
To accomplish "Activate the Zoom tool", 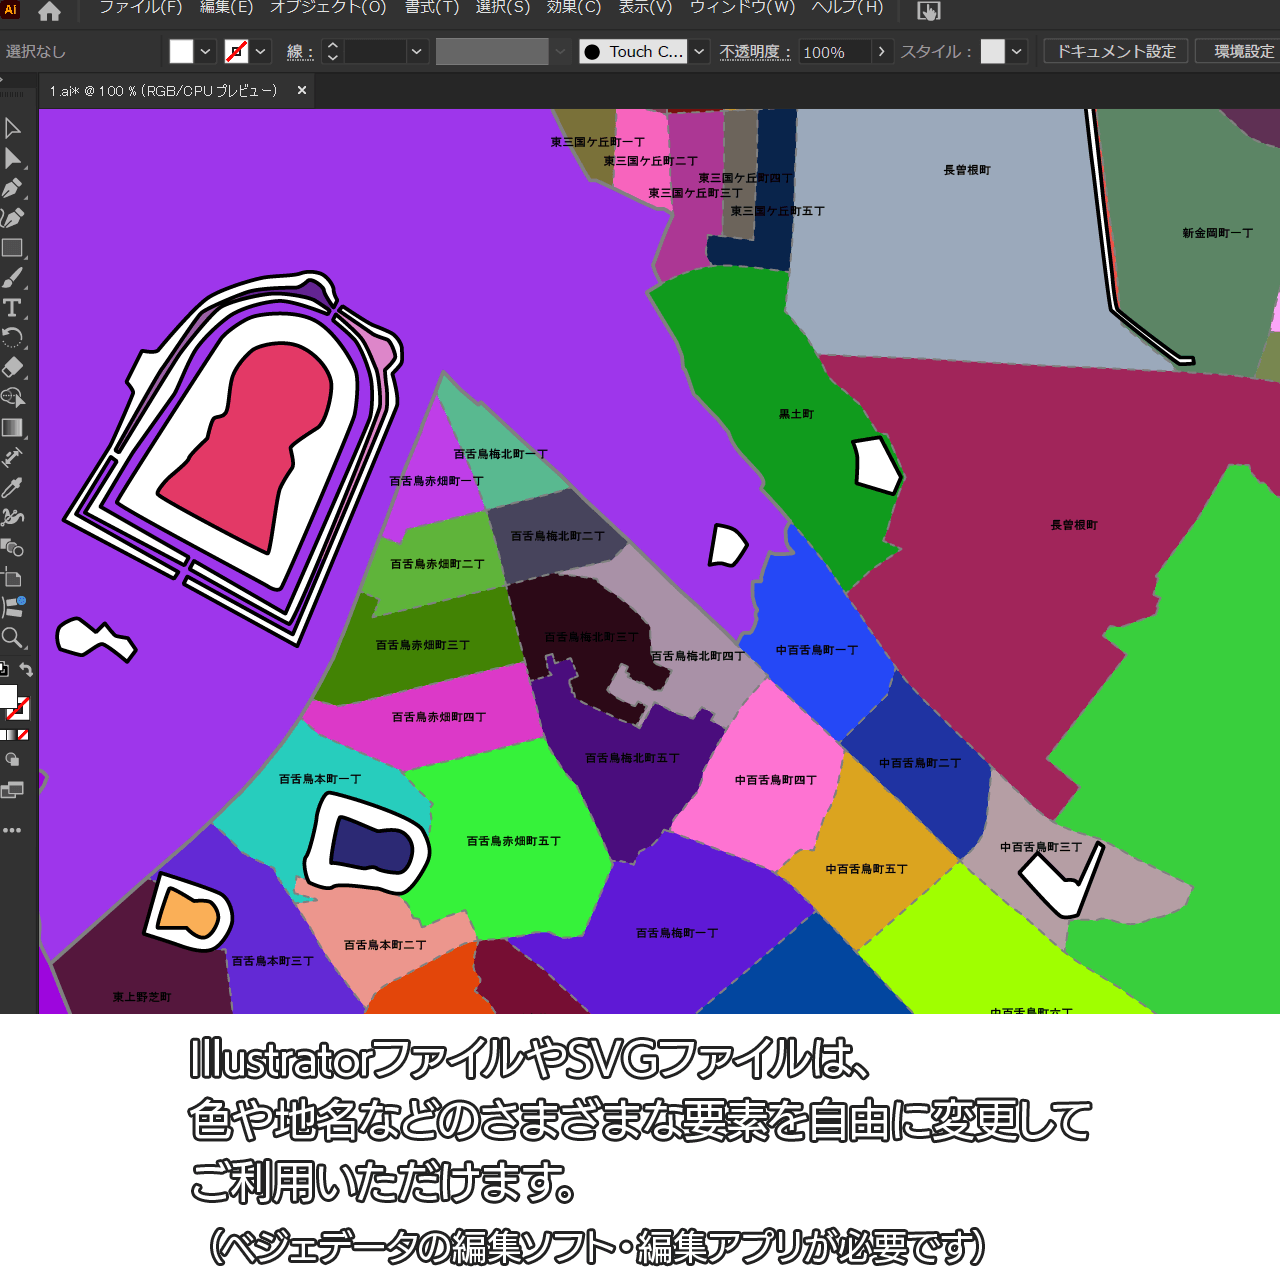I will [12, 638].
